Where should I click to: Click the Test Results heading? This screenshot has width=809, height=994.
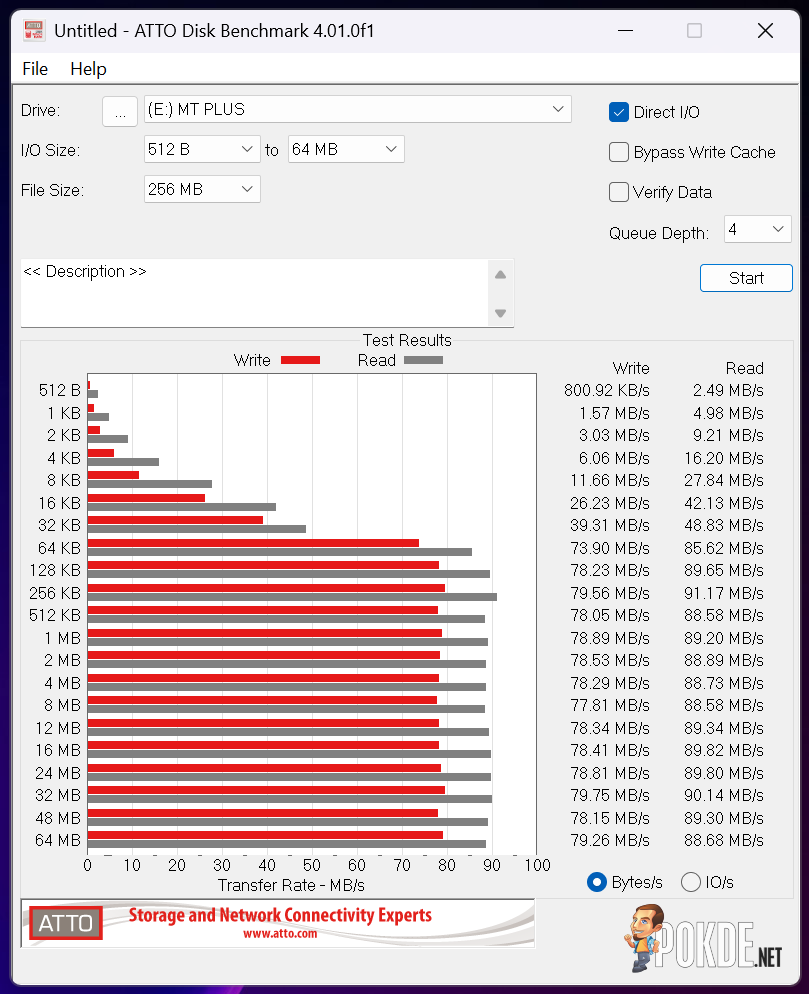[x=407, y=340]
